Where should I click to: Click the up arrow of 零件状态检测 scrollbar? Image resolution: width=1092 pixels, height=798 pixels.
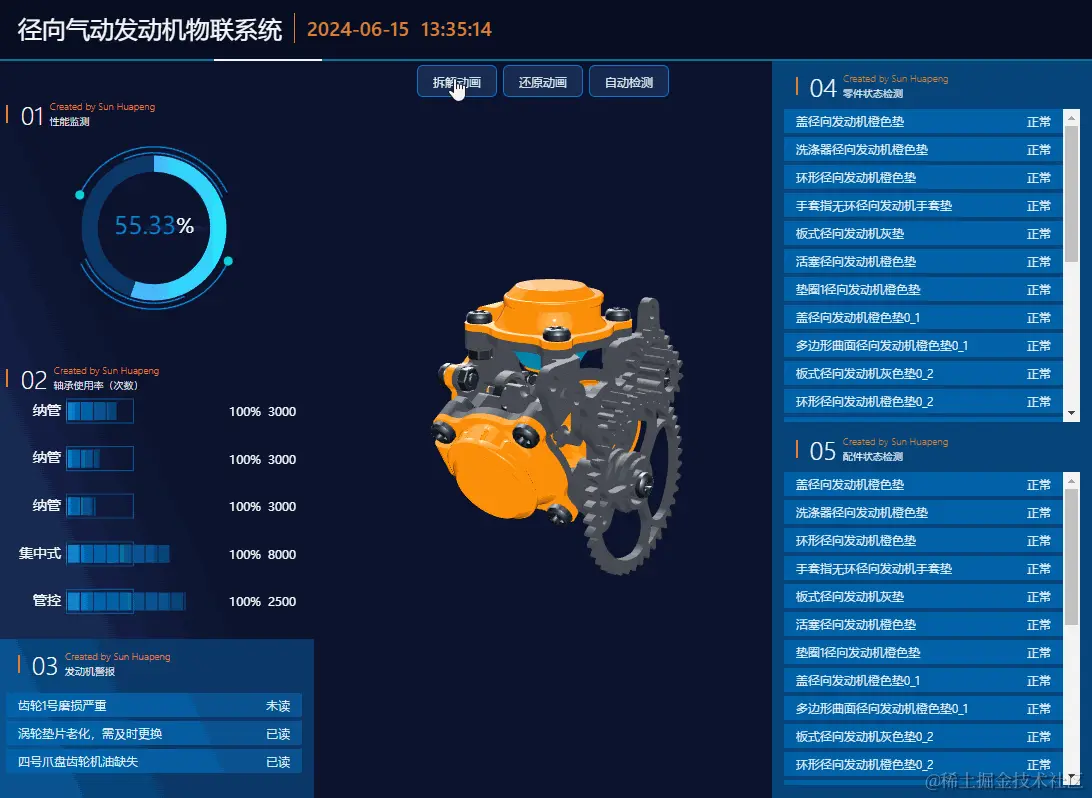tap(1072, 116)
